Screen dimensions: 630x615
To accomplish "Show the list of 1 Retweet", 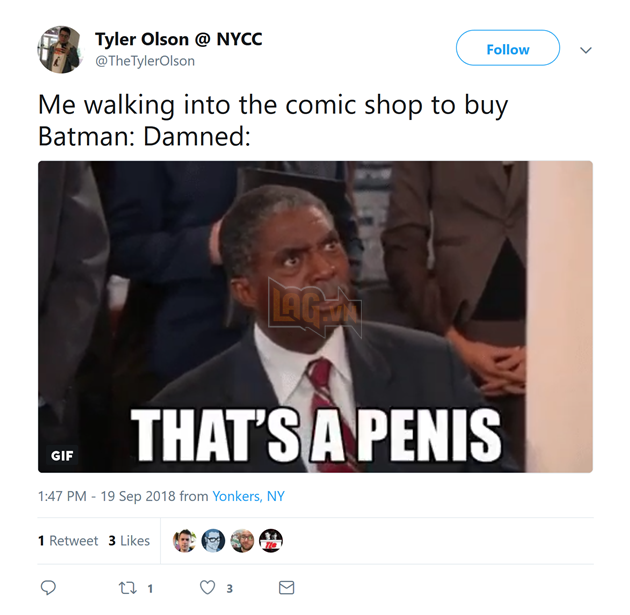I will 68,541.
